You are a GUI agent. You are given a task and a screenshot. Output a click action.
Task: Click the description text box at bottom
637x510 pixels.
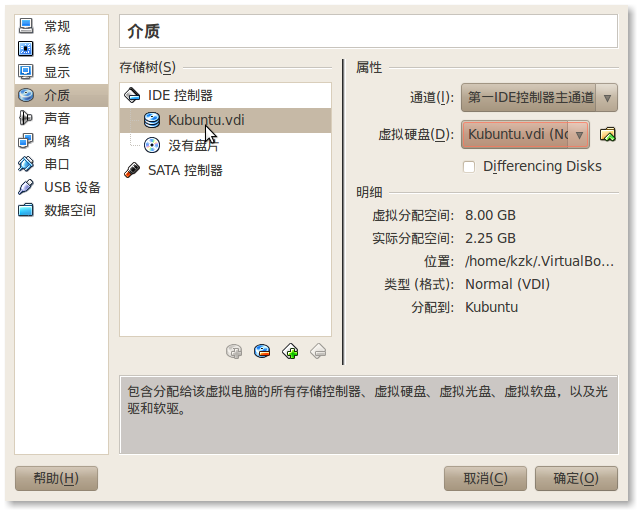[x=368, y=415]
